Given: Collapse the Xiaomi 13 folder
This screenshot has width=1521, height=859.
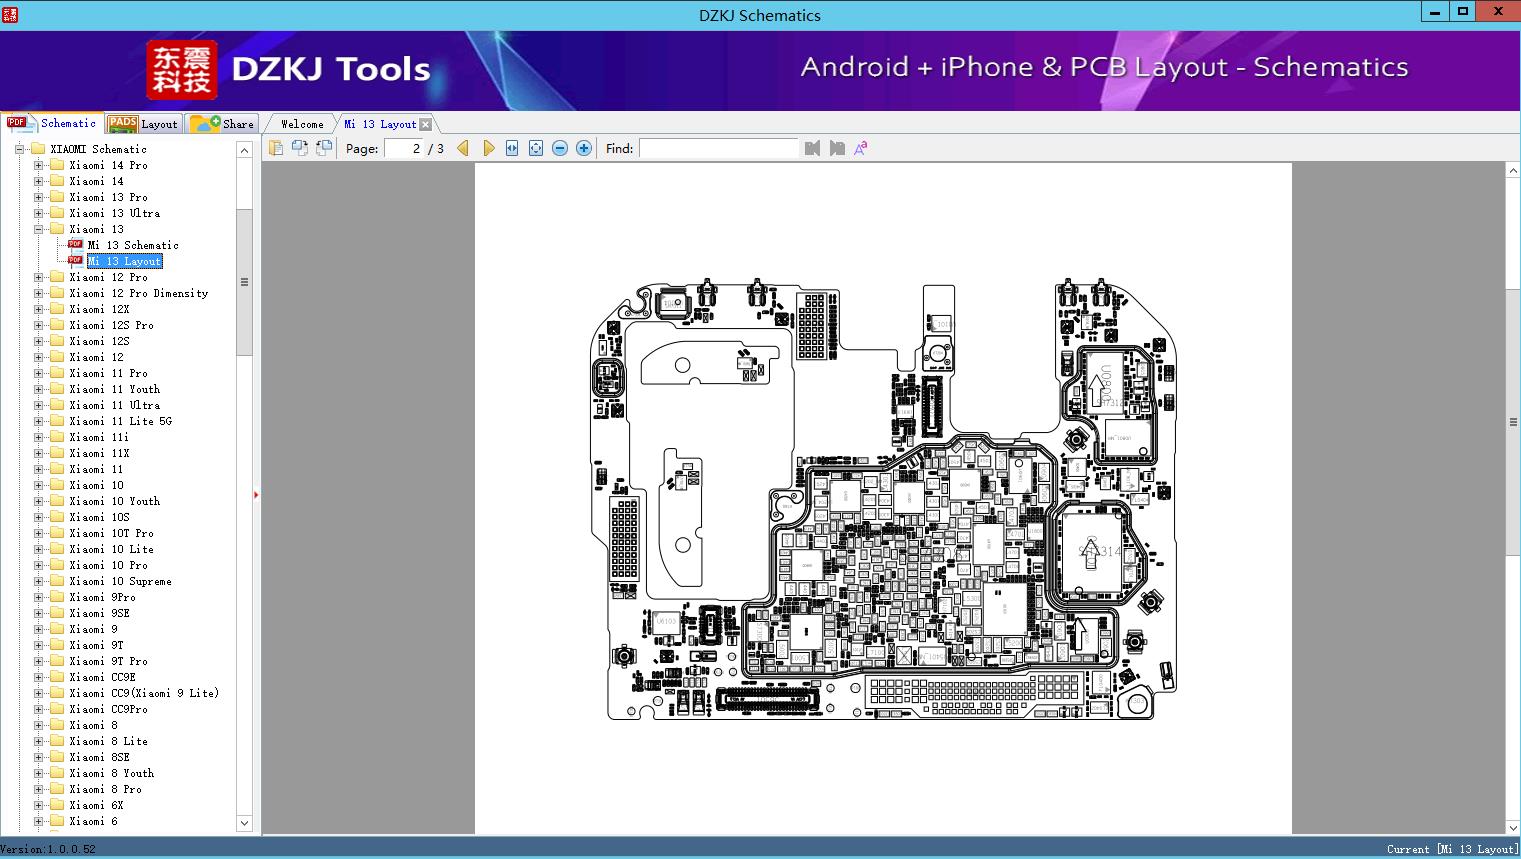Looking at the screenshot, I should [39, 229].
